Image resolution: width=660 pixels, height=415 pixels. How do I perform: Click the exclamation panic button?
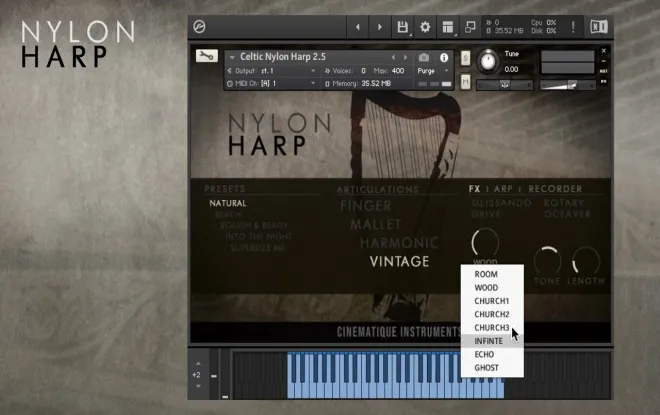point(573,27)
